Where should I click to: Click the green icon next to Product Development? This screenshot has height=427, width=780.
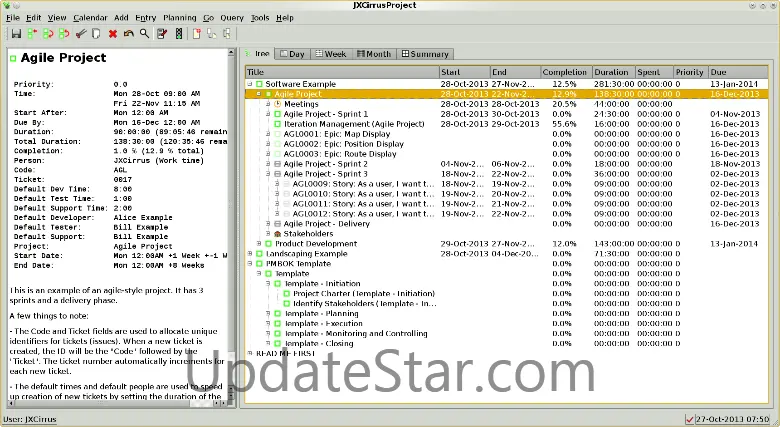pos(269,243)
